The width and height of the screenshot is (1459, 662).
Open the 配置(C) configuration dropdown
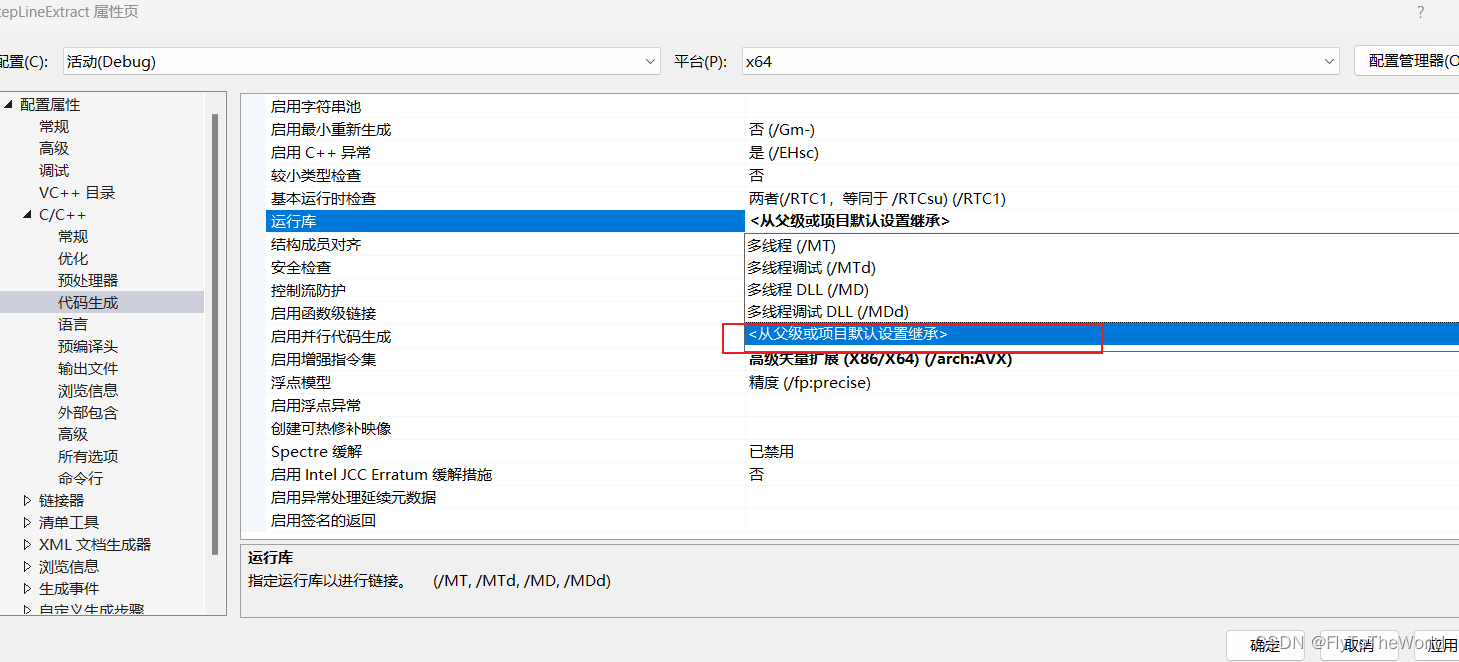(651, 61)
